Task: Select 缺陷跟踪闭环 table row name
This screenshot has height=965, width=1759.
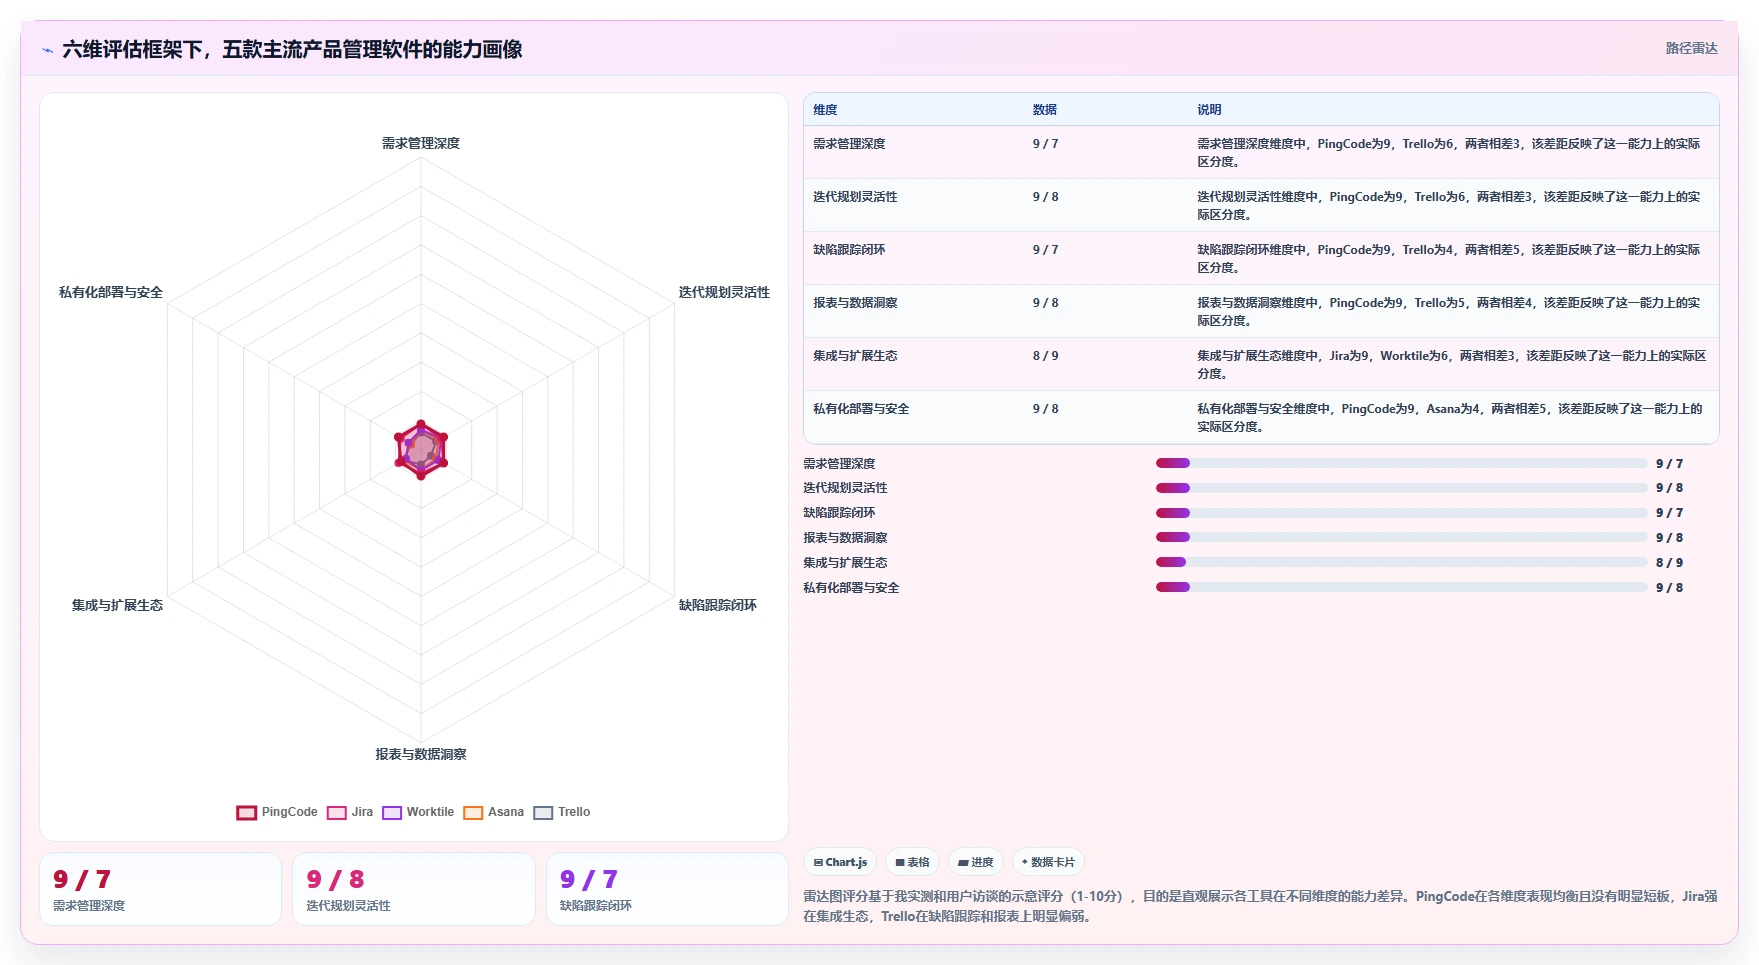Action: tap(849, 250)
